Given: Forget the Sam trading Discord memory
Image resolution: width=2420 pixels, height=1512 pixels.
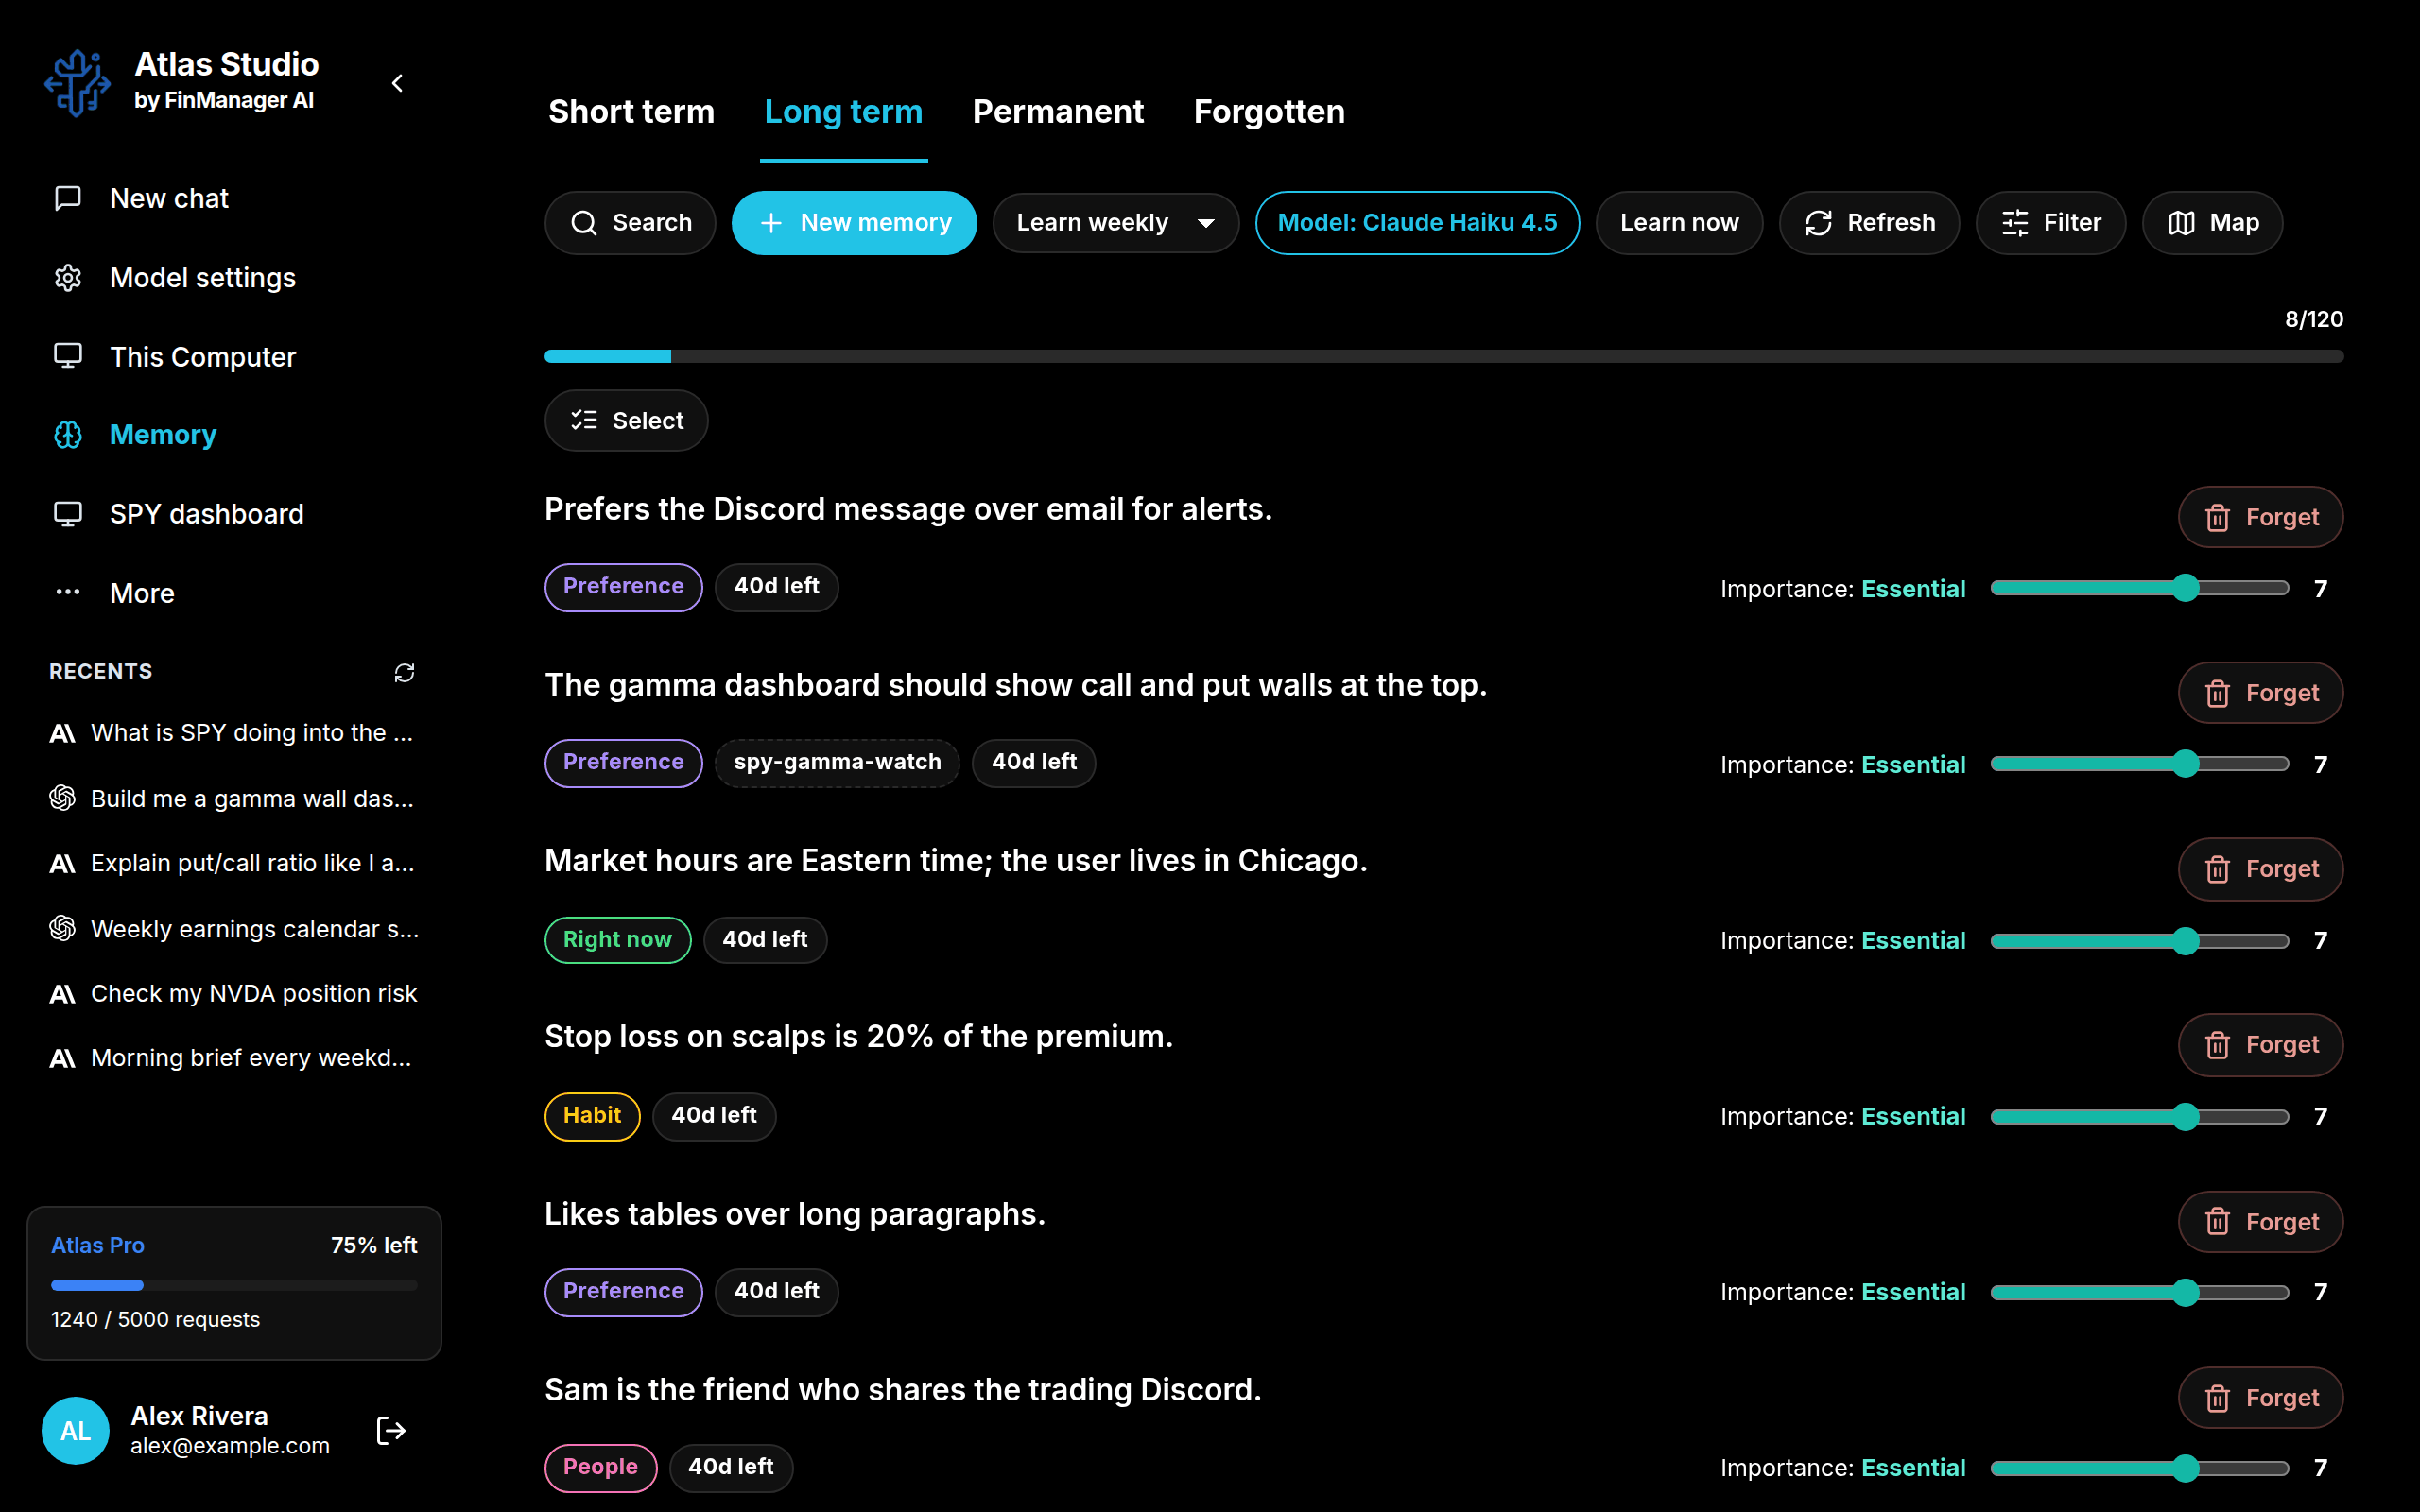Looking at the screenshot, I should tap(2260, 1398).
